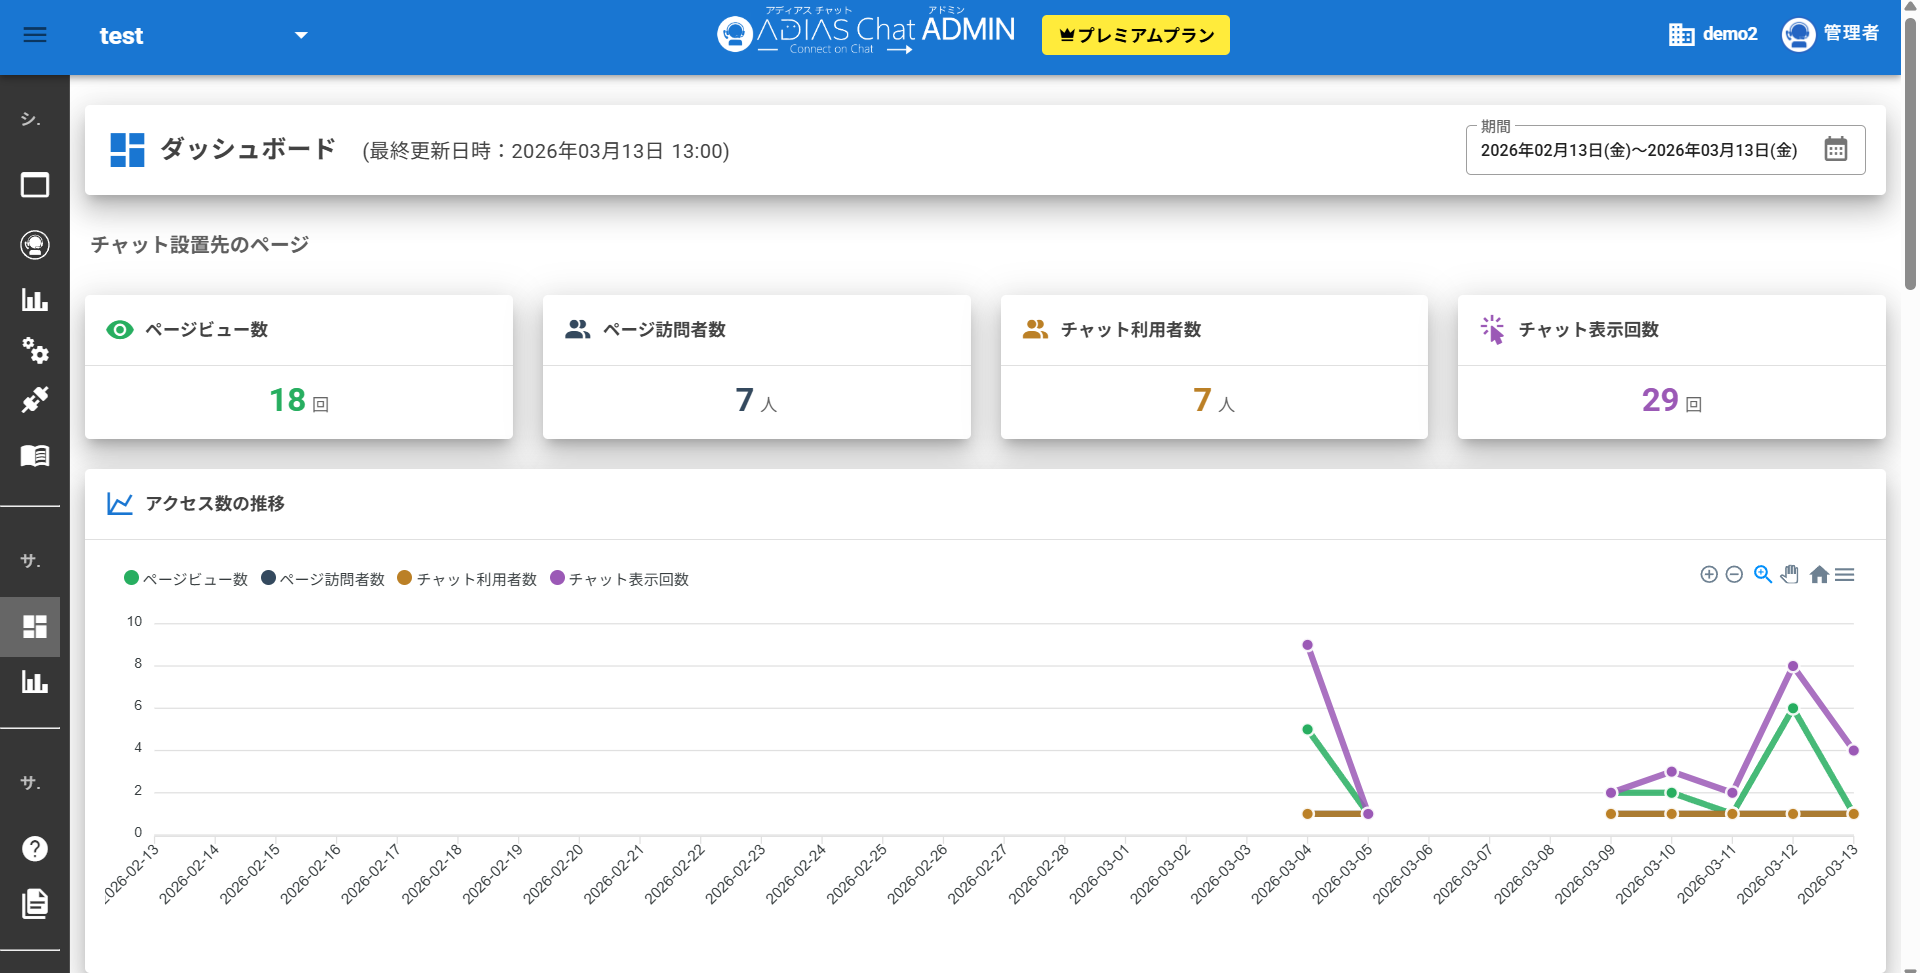This screenshot has height=973, width=1920.
Task: Click the チャット設置先のページ heading
Action: coord(200,245)
